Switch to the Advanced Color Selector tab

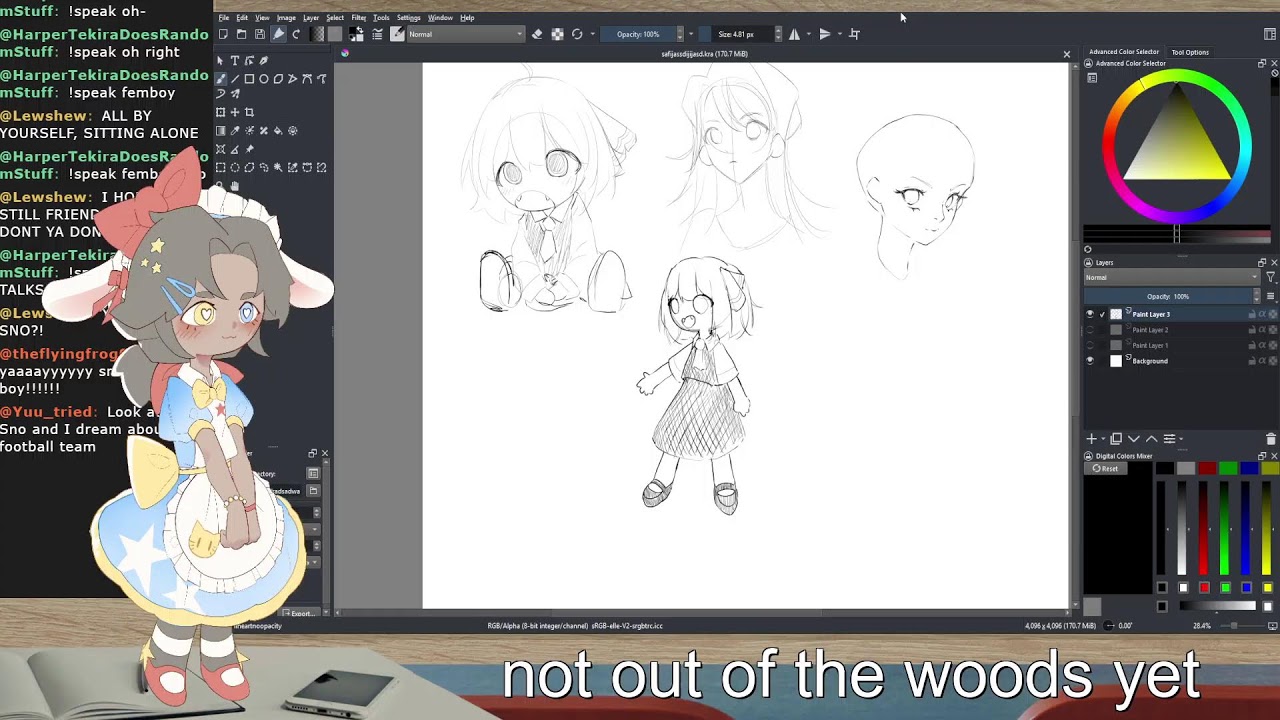(1124, 52)
